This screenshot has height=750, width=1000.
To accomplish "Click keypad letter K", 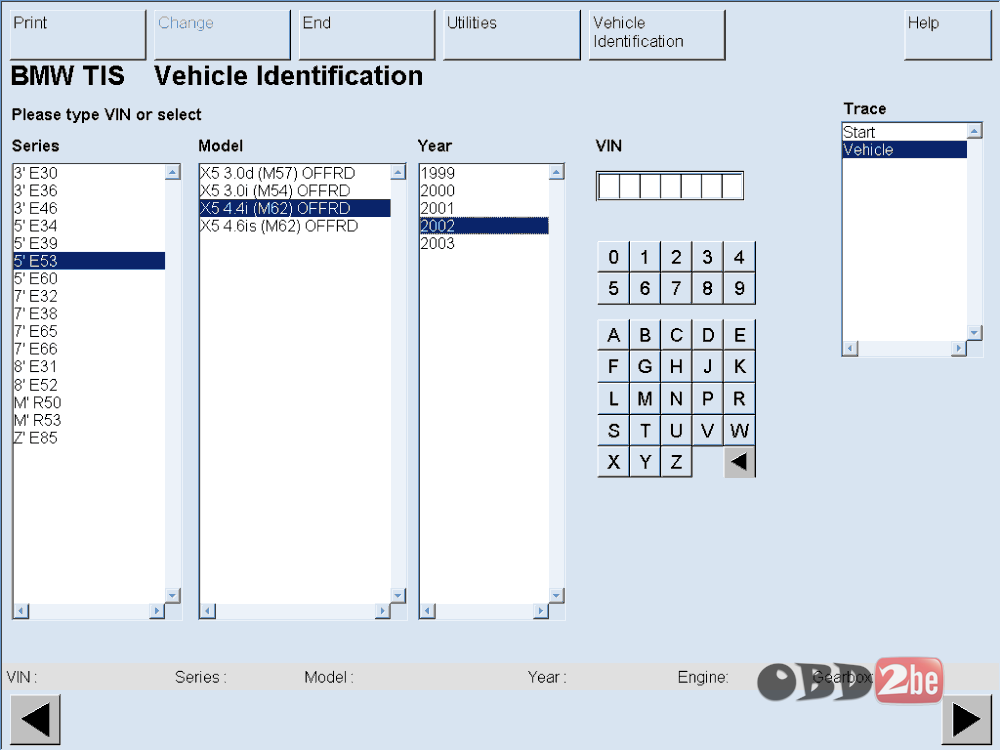I will click(739, 367).
